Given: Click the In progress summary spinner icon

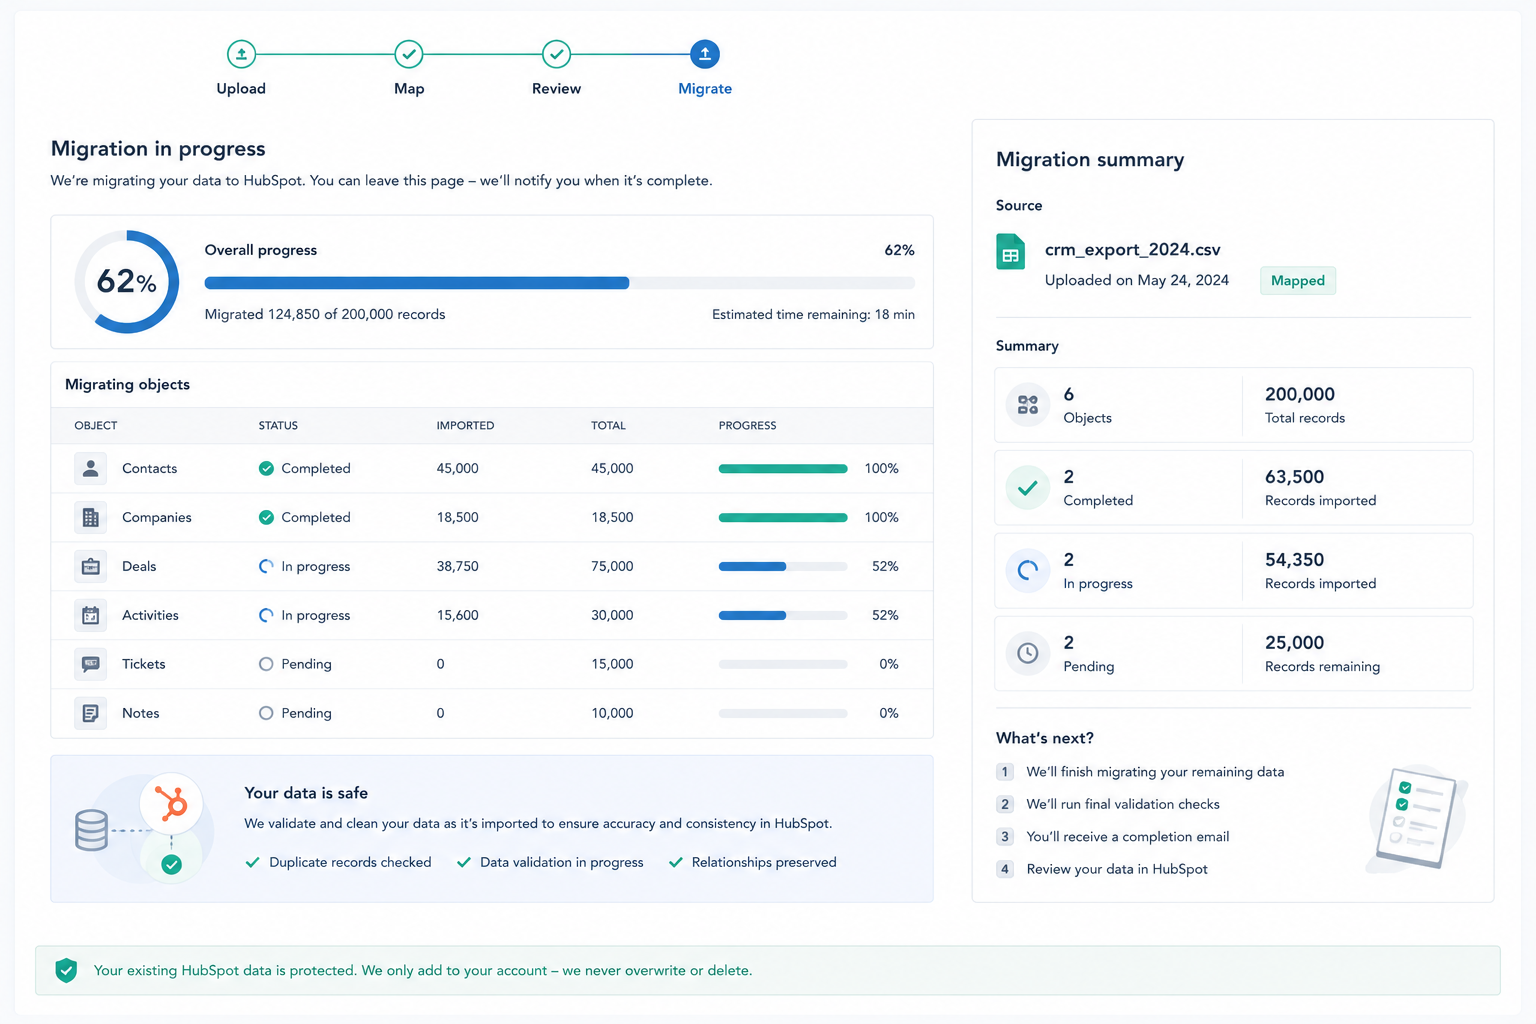Looking at the screenshot, I should pos(1028,571).
